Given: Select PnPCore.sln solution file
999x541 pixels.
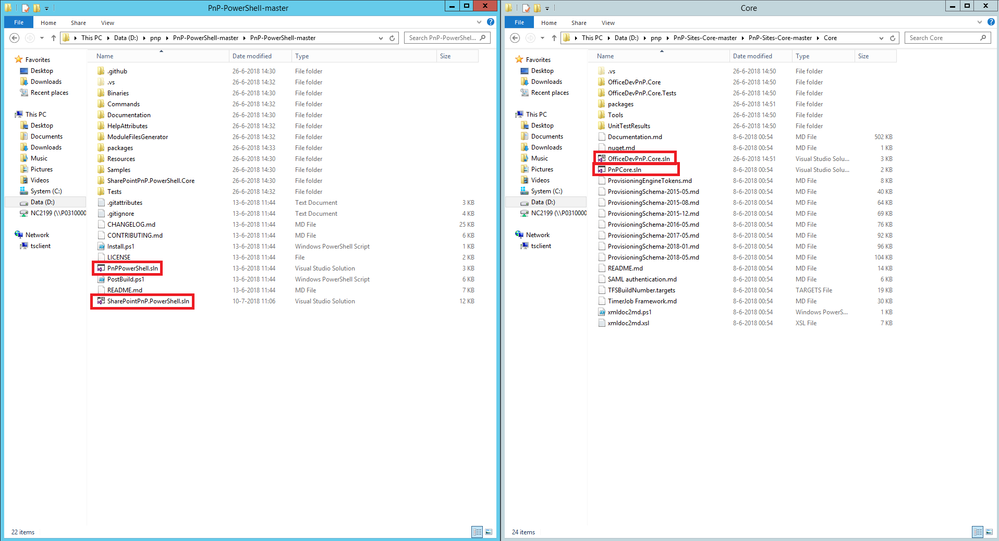Looking at the screenshot, I should click(x=624, y=170).
